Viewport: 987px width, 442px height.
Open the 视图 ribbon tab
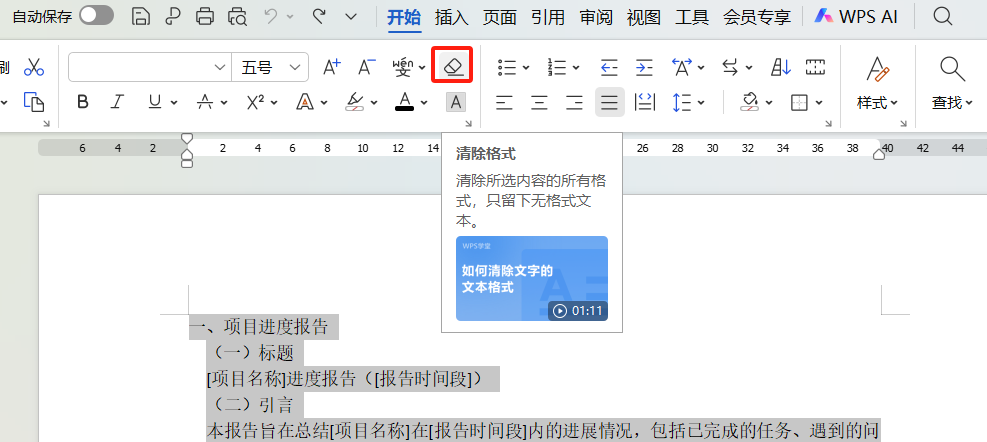[x=644, y=17]
